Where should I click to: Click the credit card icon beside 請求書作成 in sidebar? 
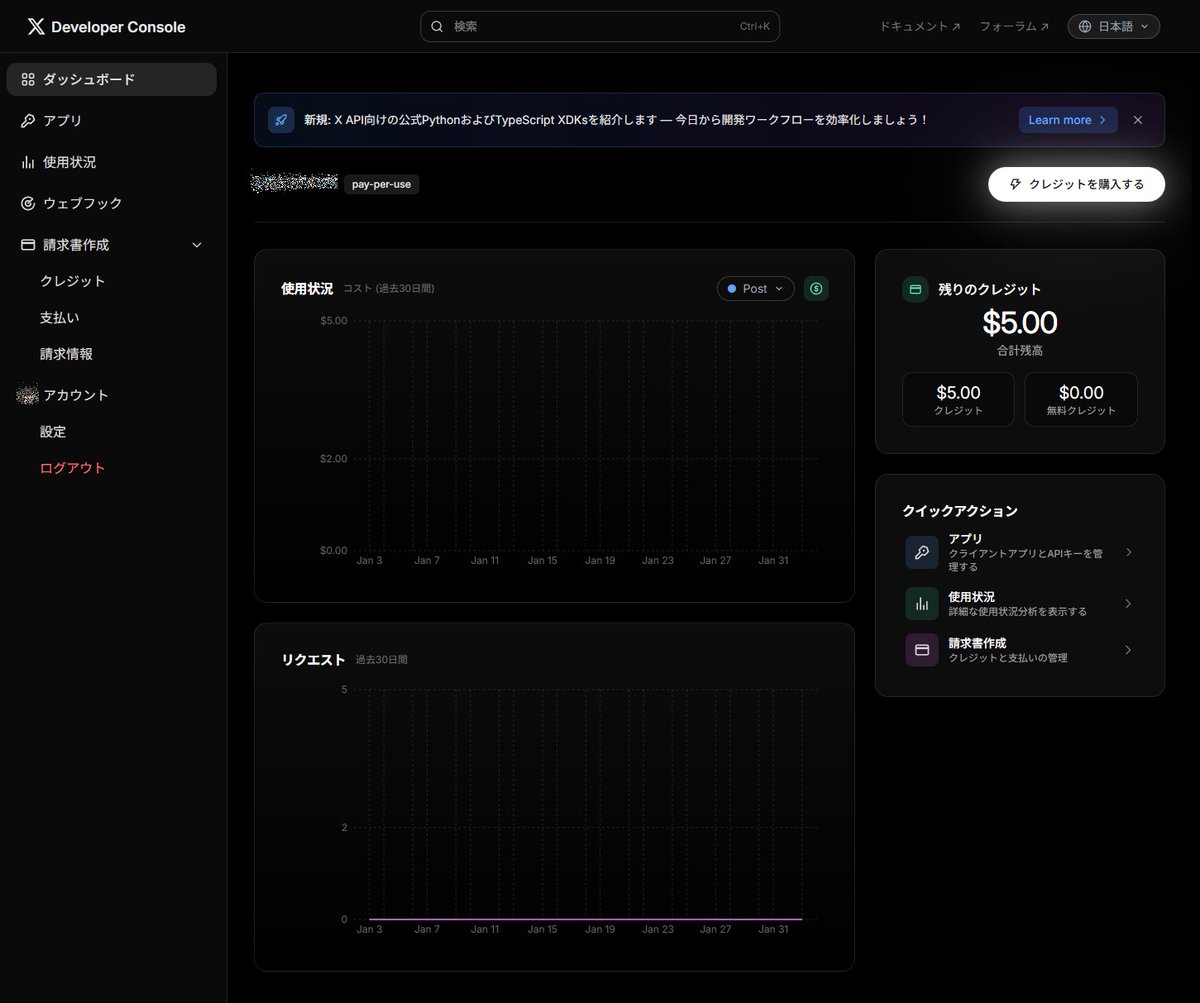[28, 244]
